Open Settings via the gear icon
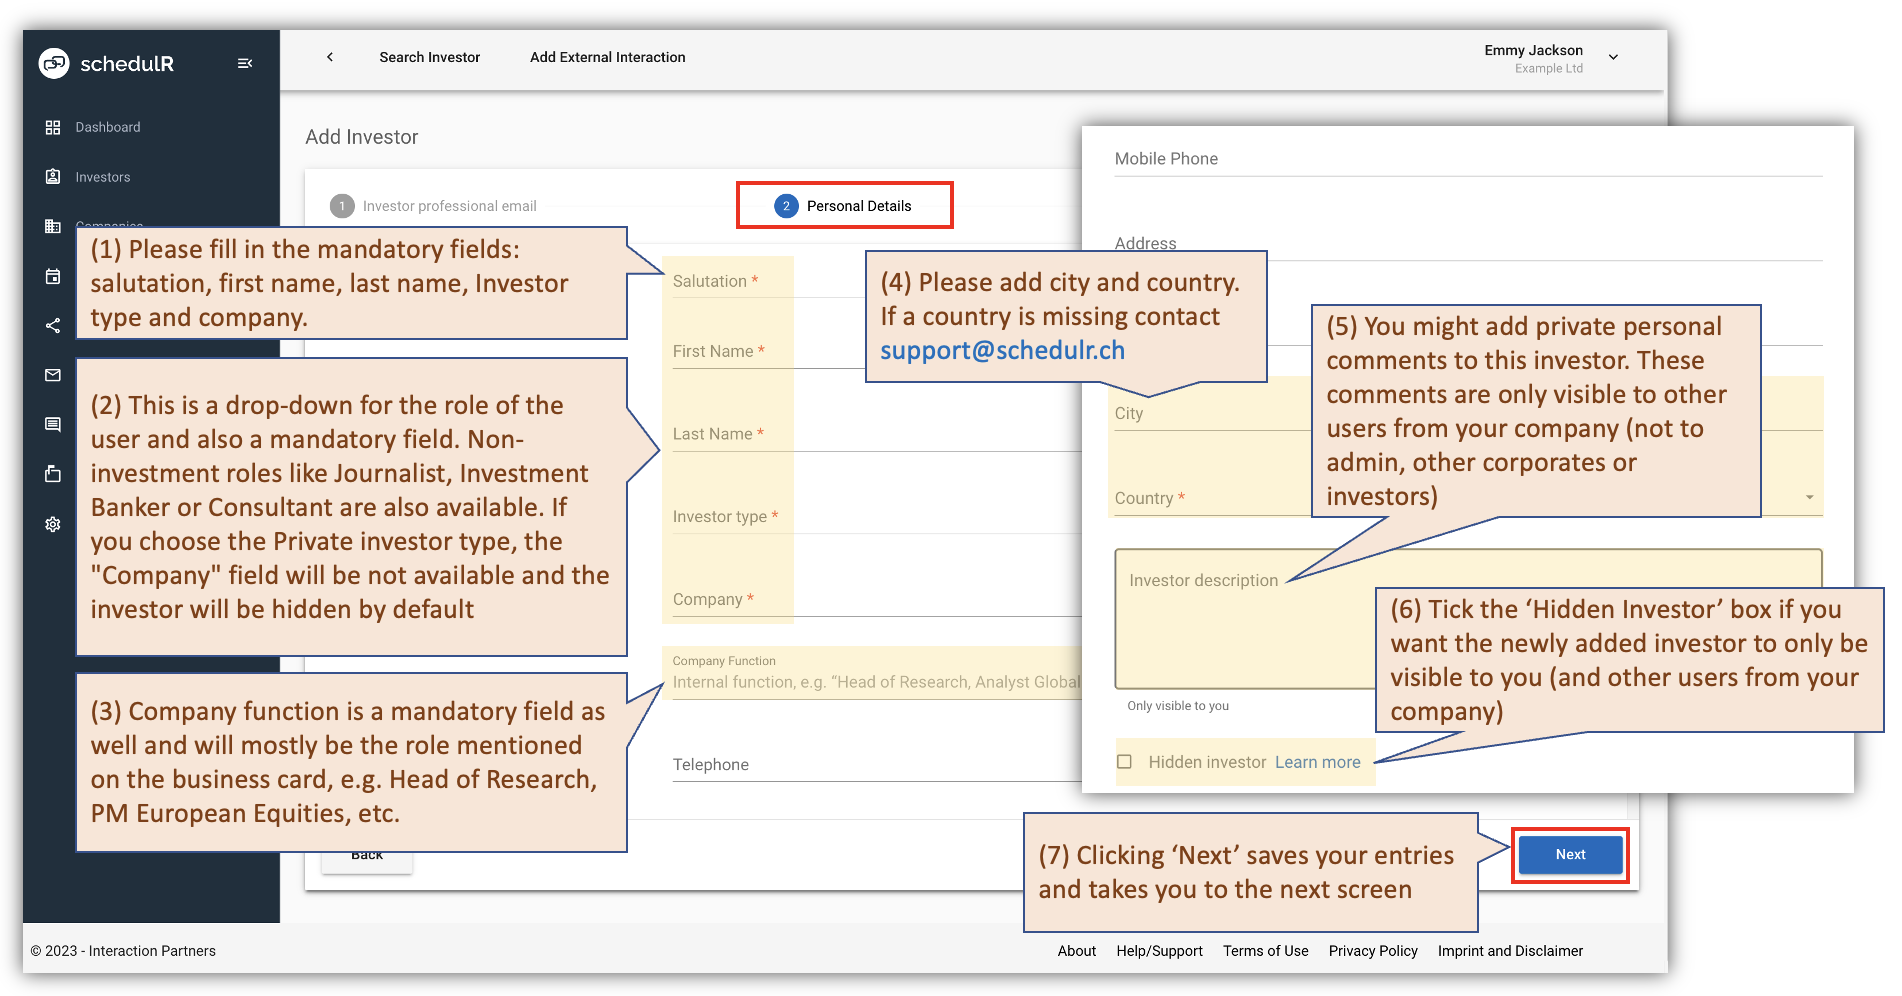This screenshot has width=1902, height=996. coord(52,524)
